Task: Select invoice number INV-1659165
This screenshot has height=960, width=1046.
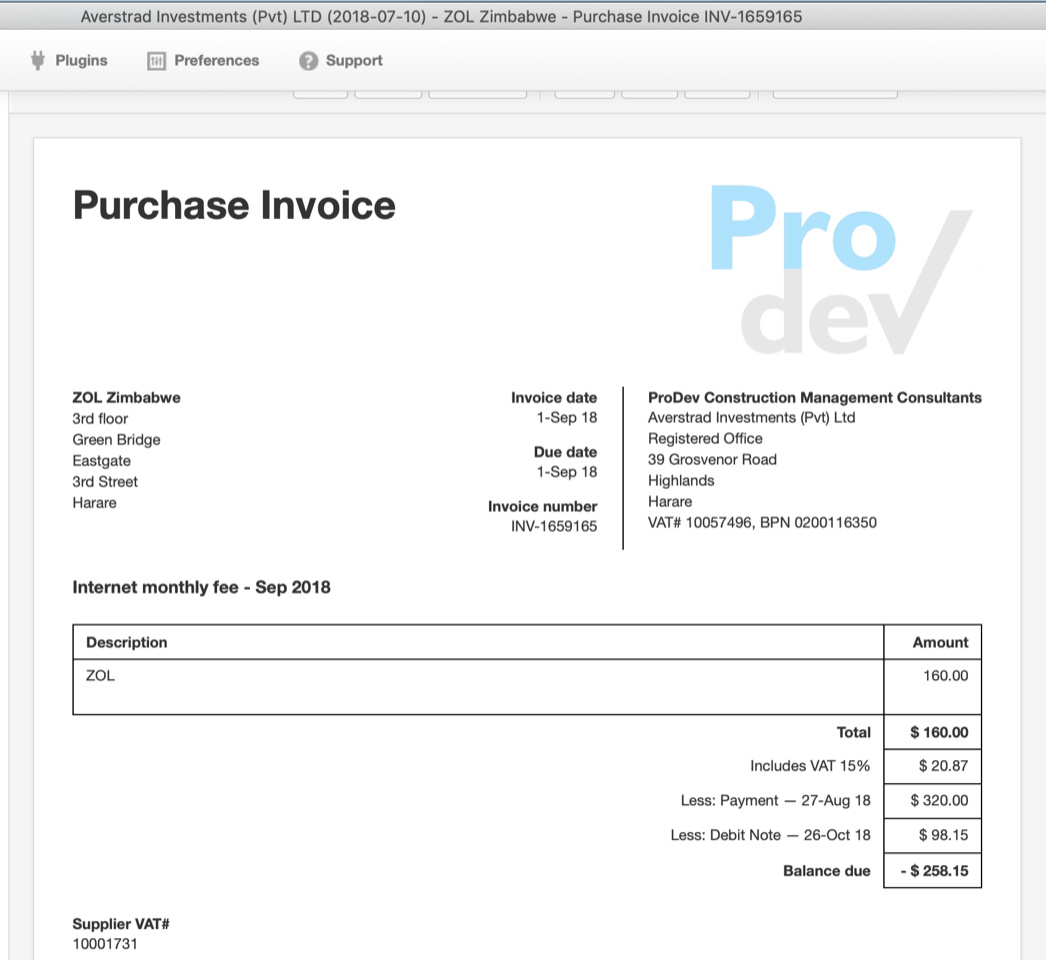Action: [554, 526]
